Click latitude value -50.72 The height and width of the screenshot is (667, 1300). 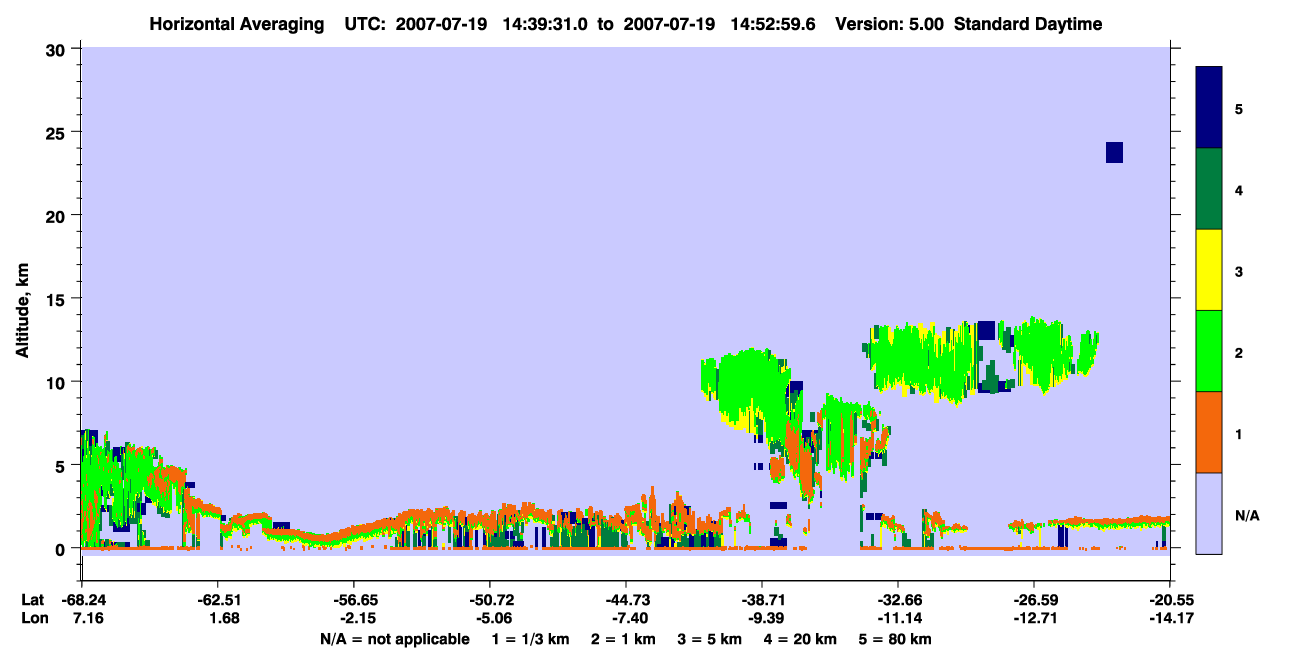click(x=490, y=600)
